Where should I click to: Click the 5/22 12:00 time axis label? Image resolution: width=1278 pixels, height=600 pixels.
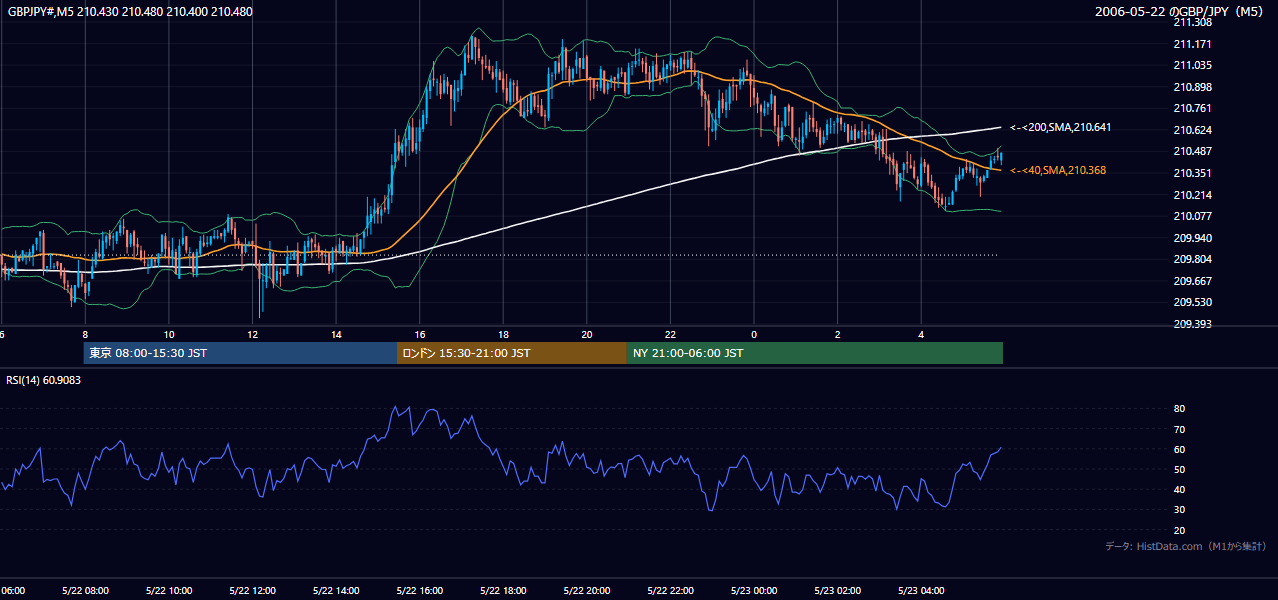[252, 591]
